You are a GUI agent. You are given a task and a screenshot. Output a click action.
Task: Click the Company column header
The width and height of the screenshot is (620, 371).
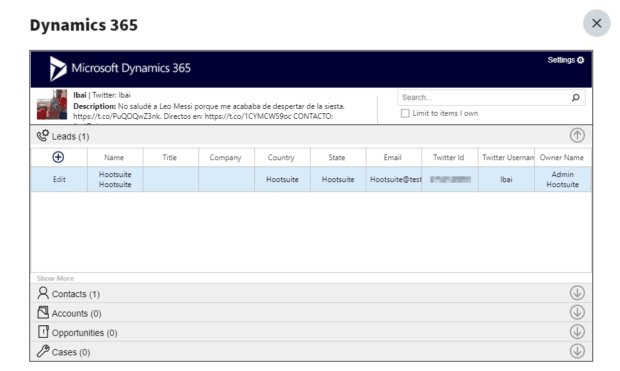(x=226, y=157)
